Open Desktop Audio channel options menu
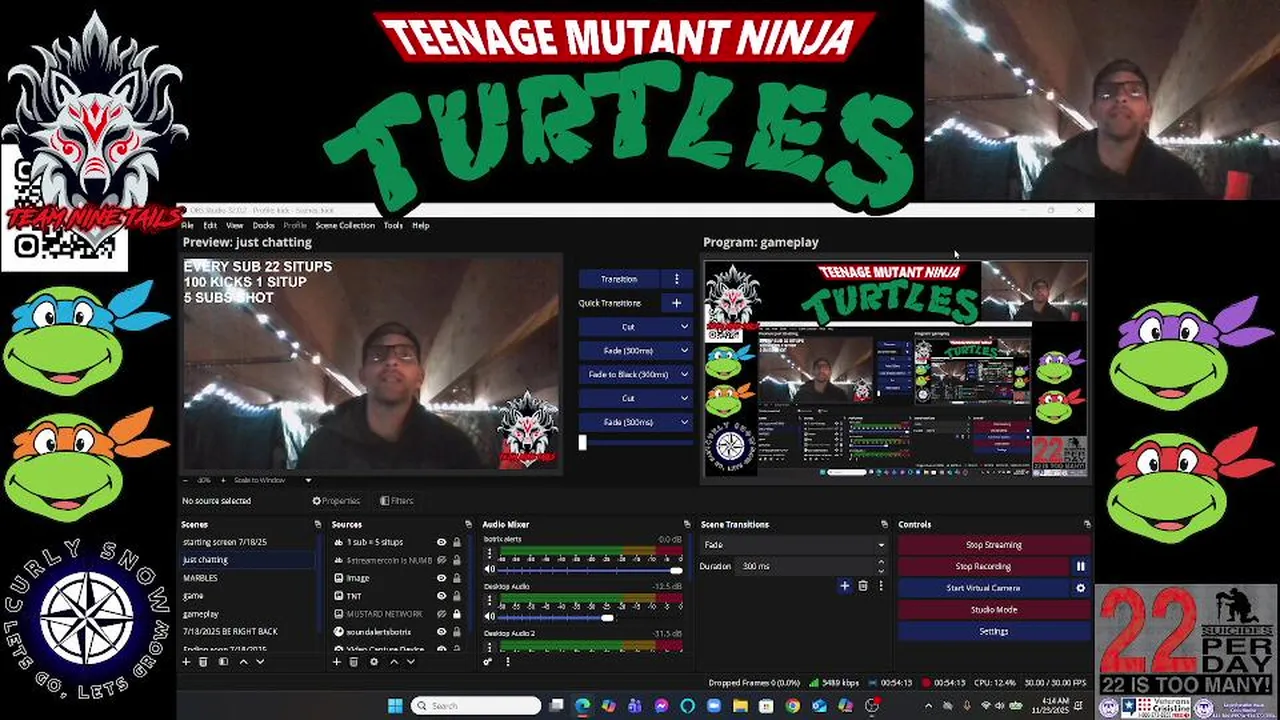This screenshot has width=1280, height=720. pos(489,601)
